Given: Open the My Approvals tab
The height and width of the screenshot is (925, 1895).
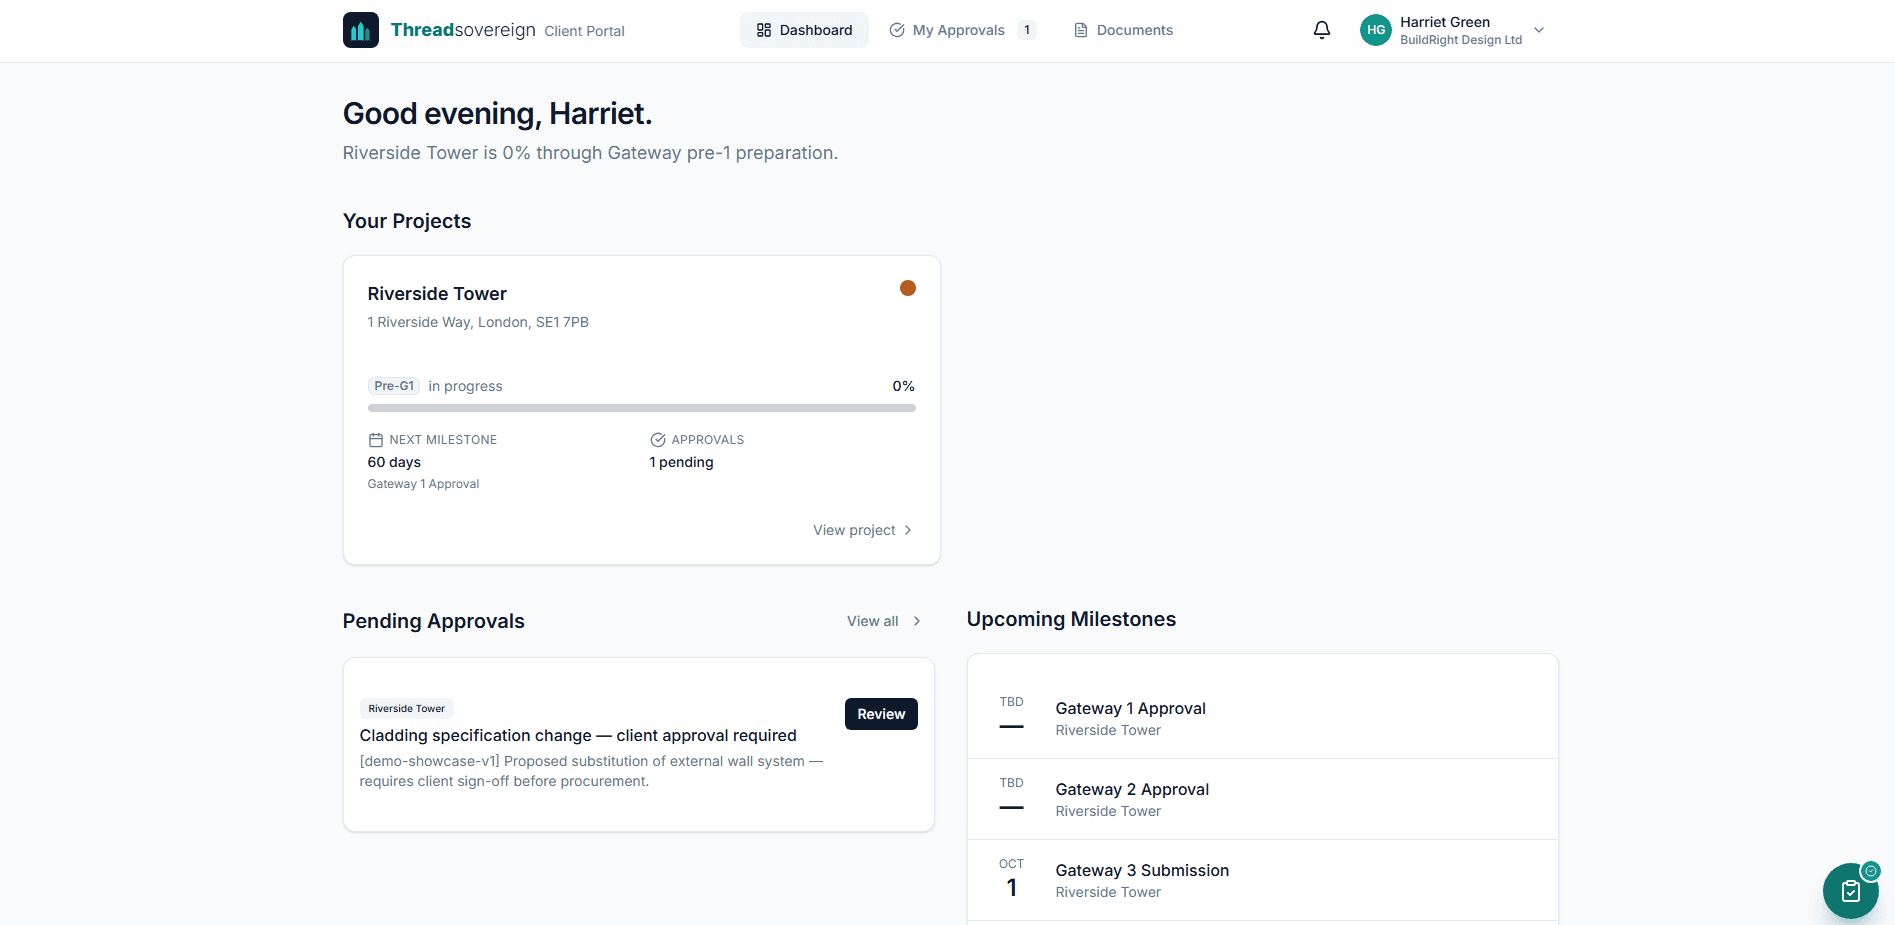Looking at the screenshot, I should [x=962, y=30].
